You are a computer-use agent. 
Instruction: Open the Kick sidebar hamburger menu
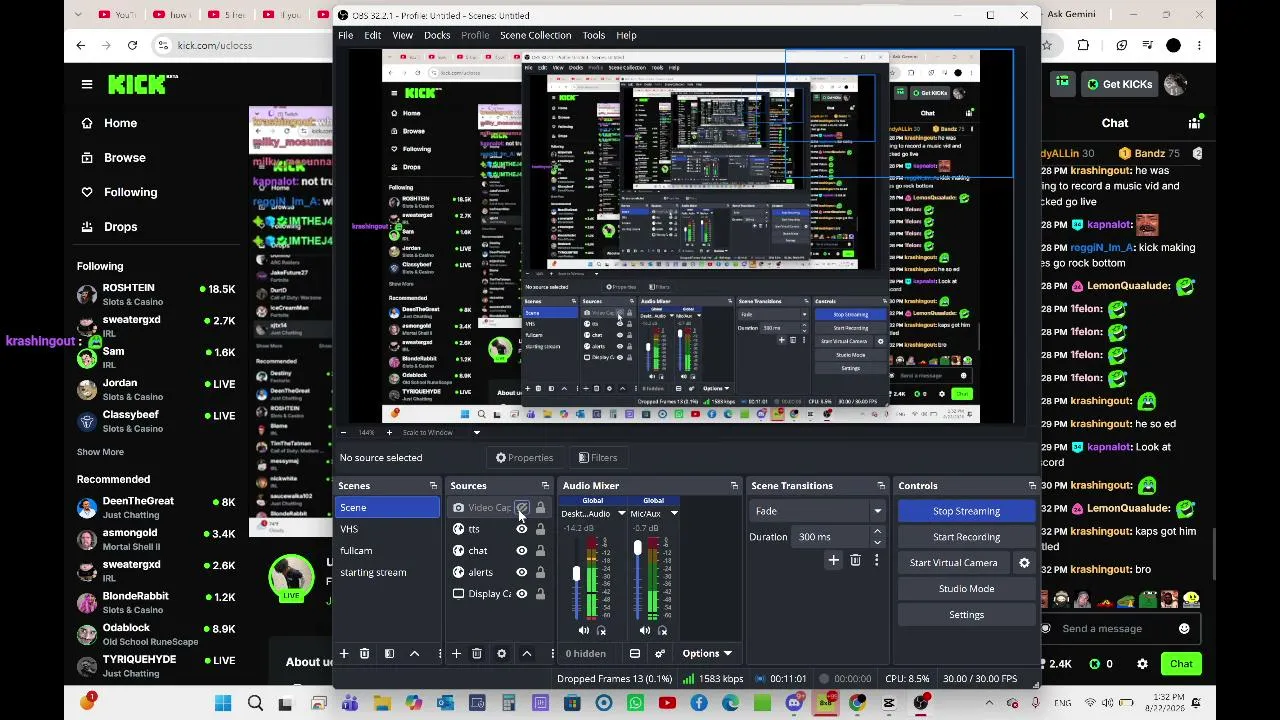click(87, 84)
